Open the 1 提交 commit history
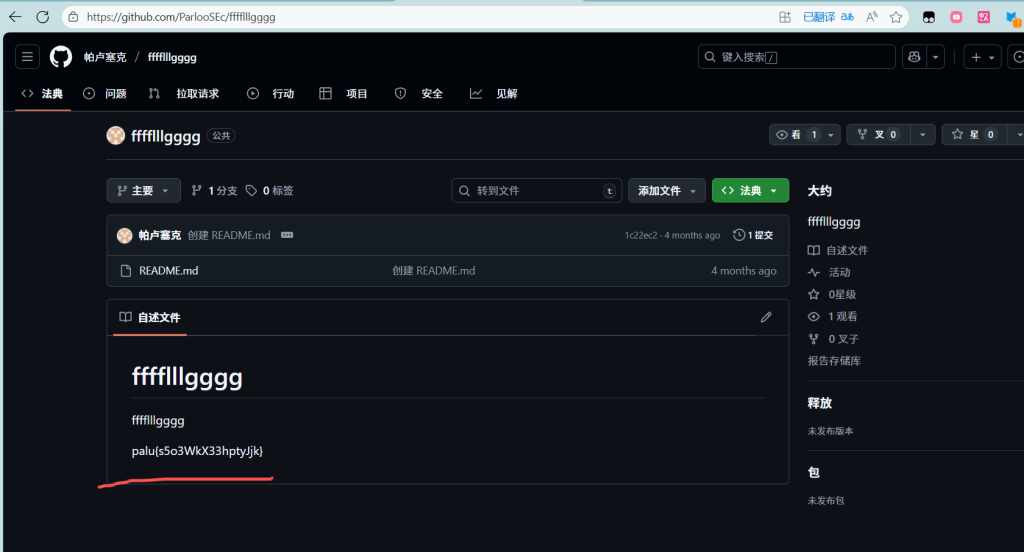Screen dimensions: 1024x552 753,235
